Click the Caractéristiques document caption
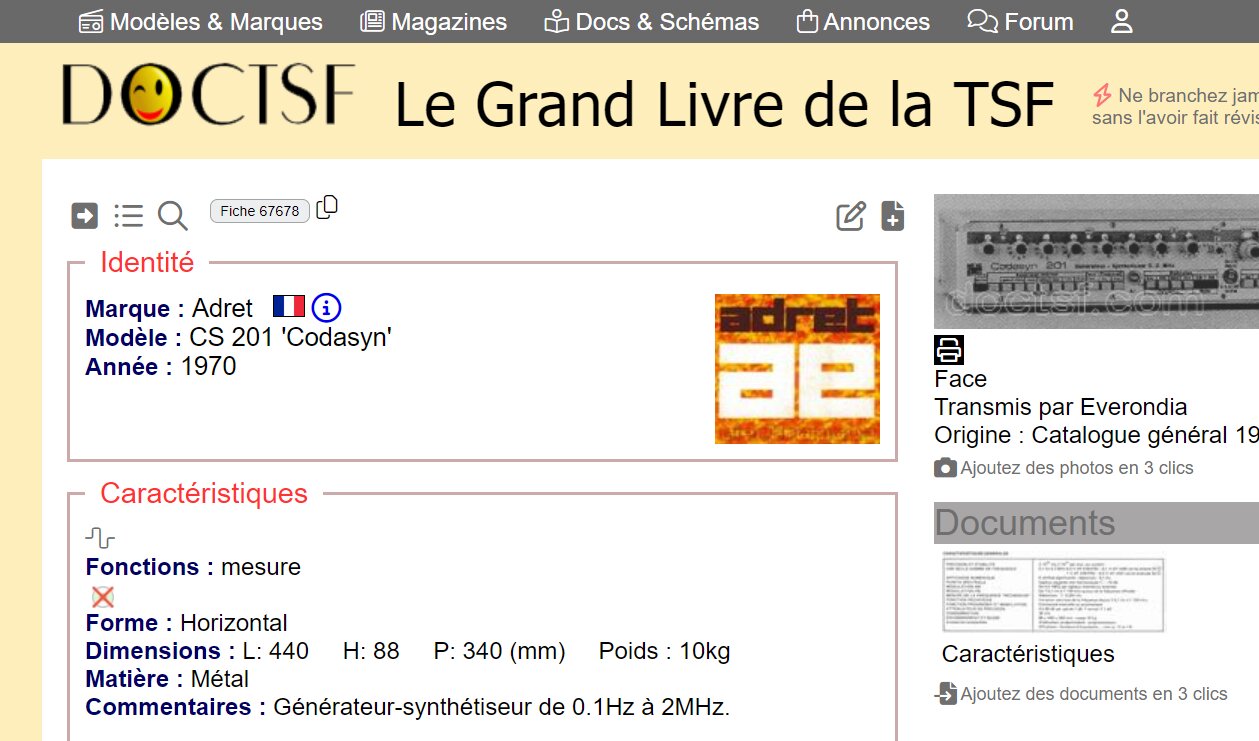 [1028, 654]
